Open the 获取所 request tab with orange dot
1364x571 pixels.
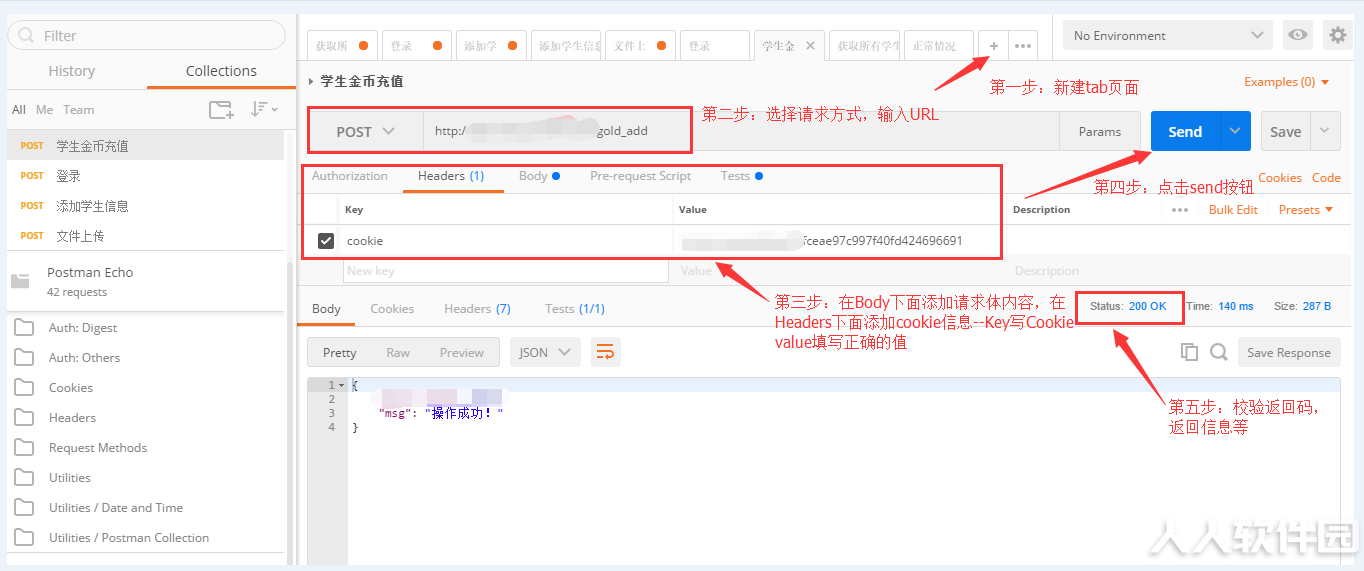click(x=342, y=46)
